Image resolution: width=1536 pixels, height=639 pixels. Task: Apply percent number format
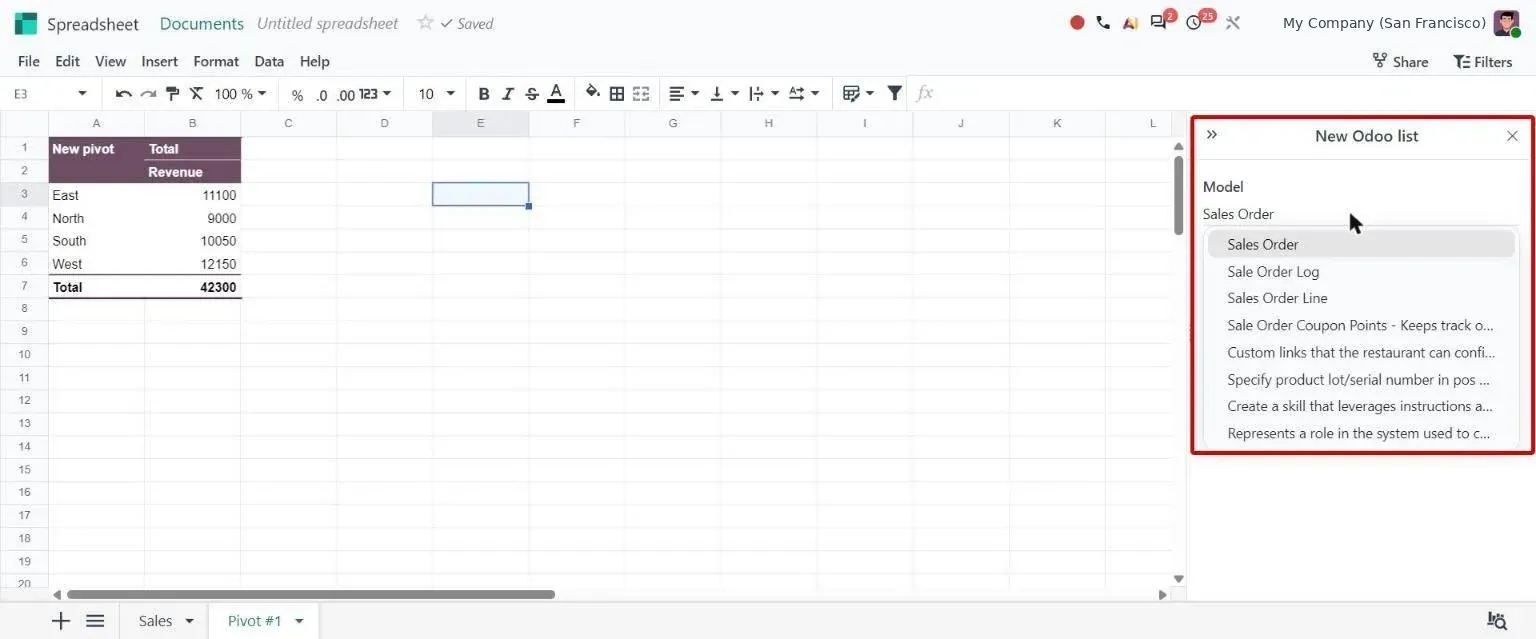pyautogui.click(x=297, y=95)
